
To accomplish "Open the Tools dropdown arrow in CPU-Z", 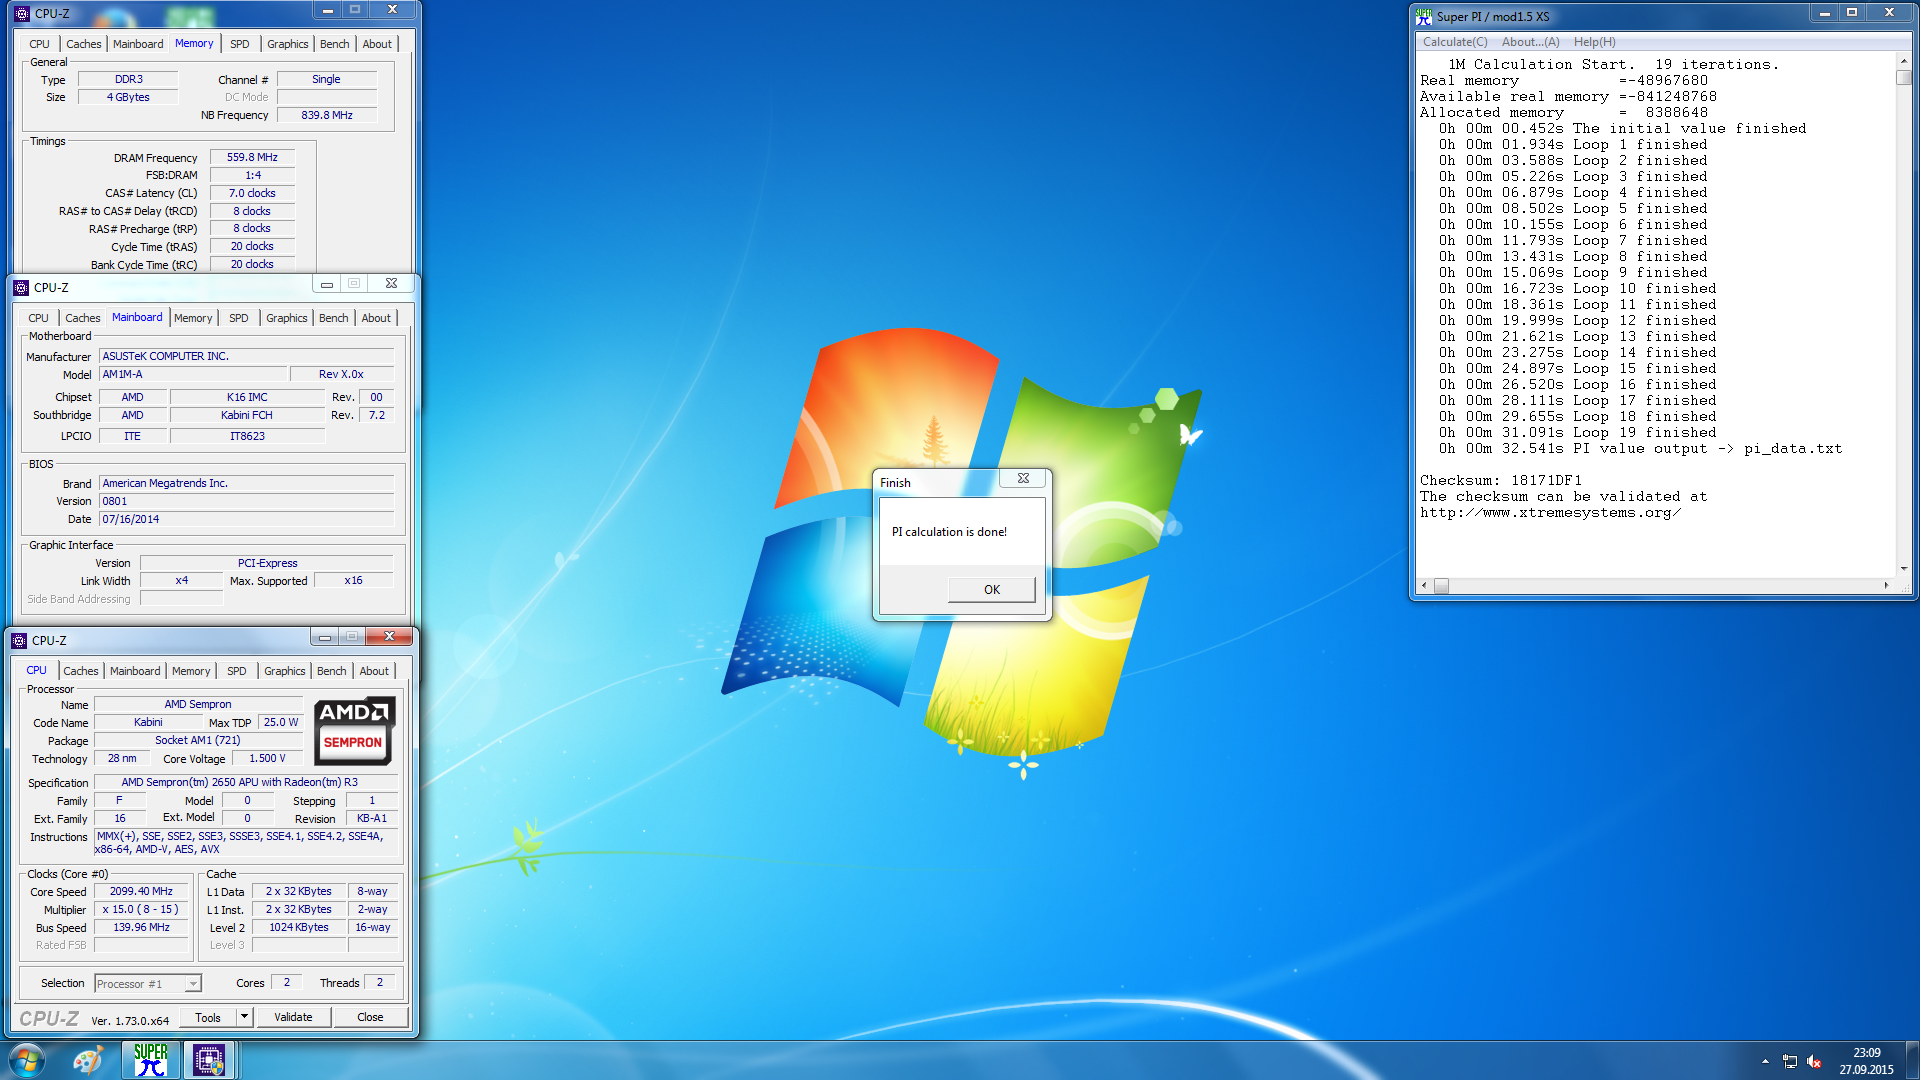I will (244, 1017).
